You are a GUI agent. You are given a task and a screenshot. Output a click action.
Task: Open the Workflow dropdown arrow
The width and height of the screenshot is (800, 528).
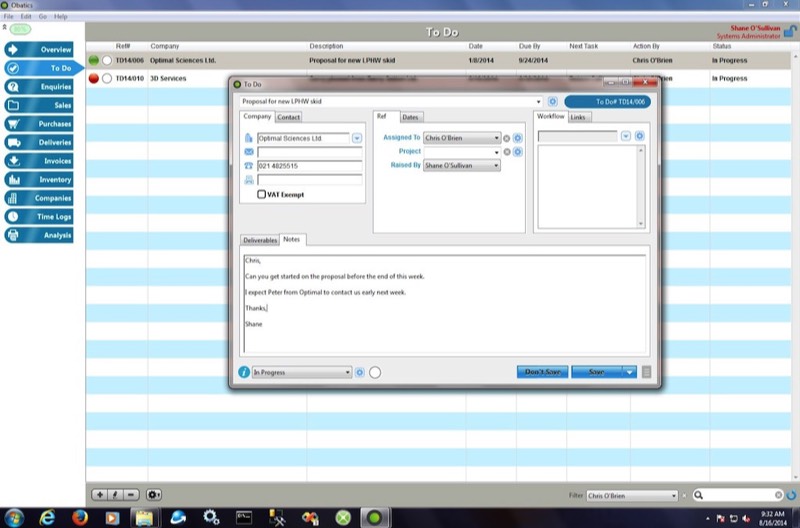coord(626,136)
